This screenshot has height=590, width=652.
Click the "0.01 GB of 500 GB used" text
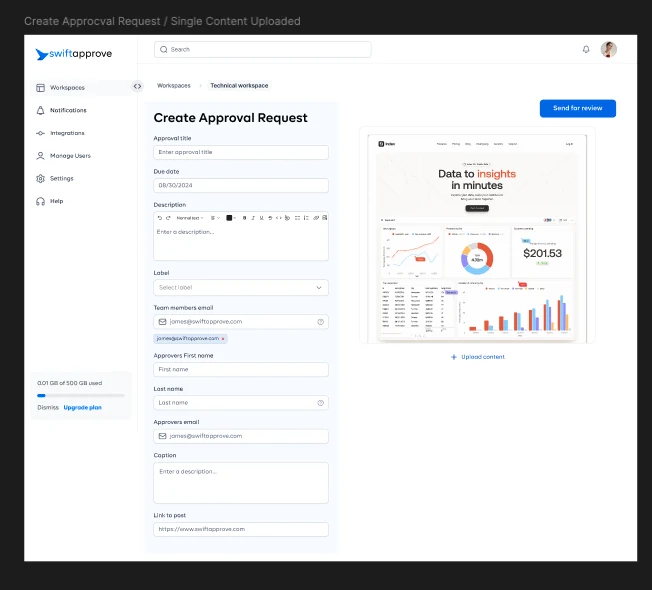click(x=69, y=383)
